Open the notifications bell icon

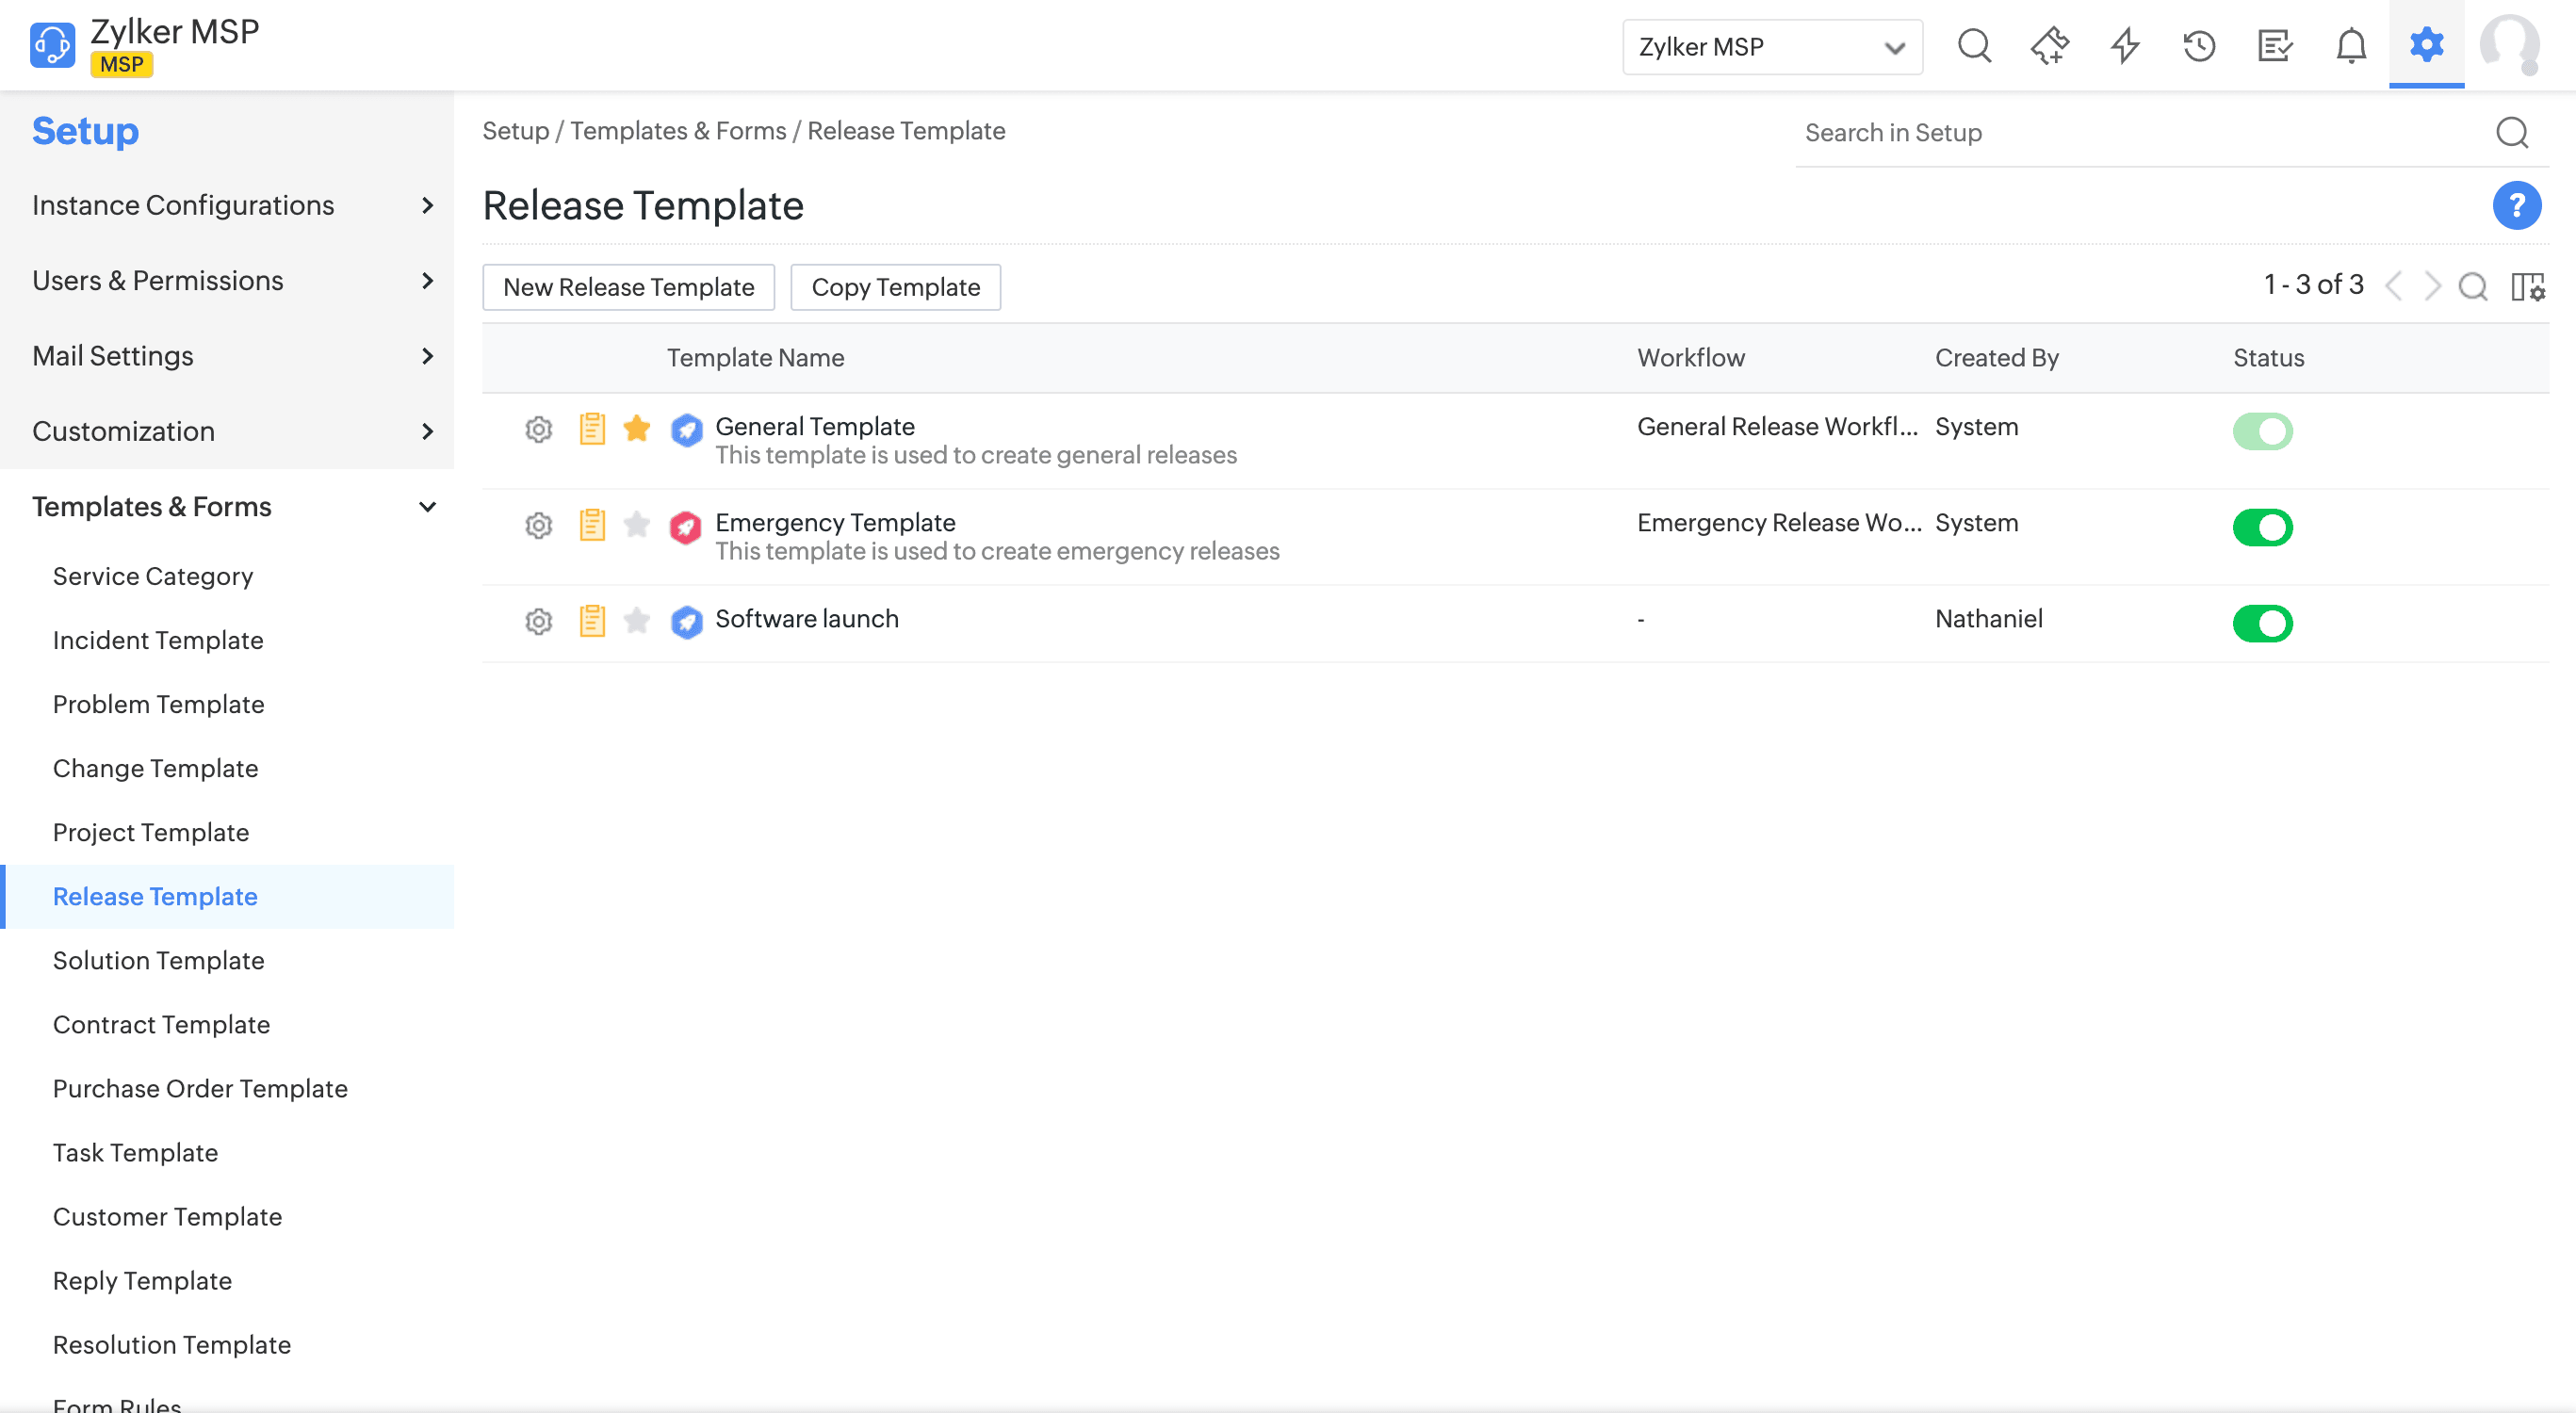[x=2350, y=46]
